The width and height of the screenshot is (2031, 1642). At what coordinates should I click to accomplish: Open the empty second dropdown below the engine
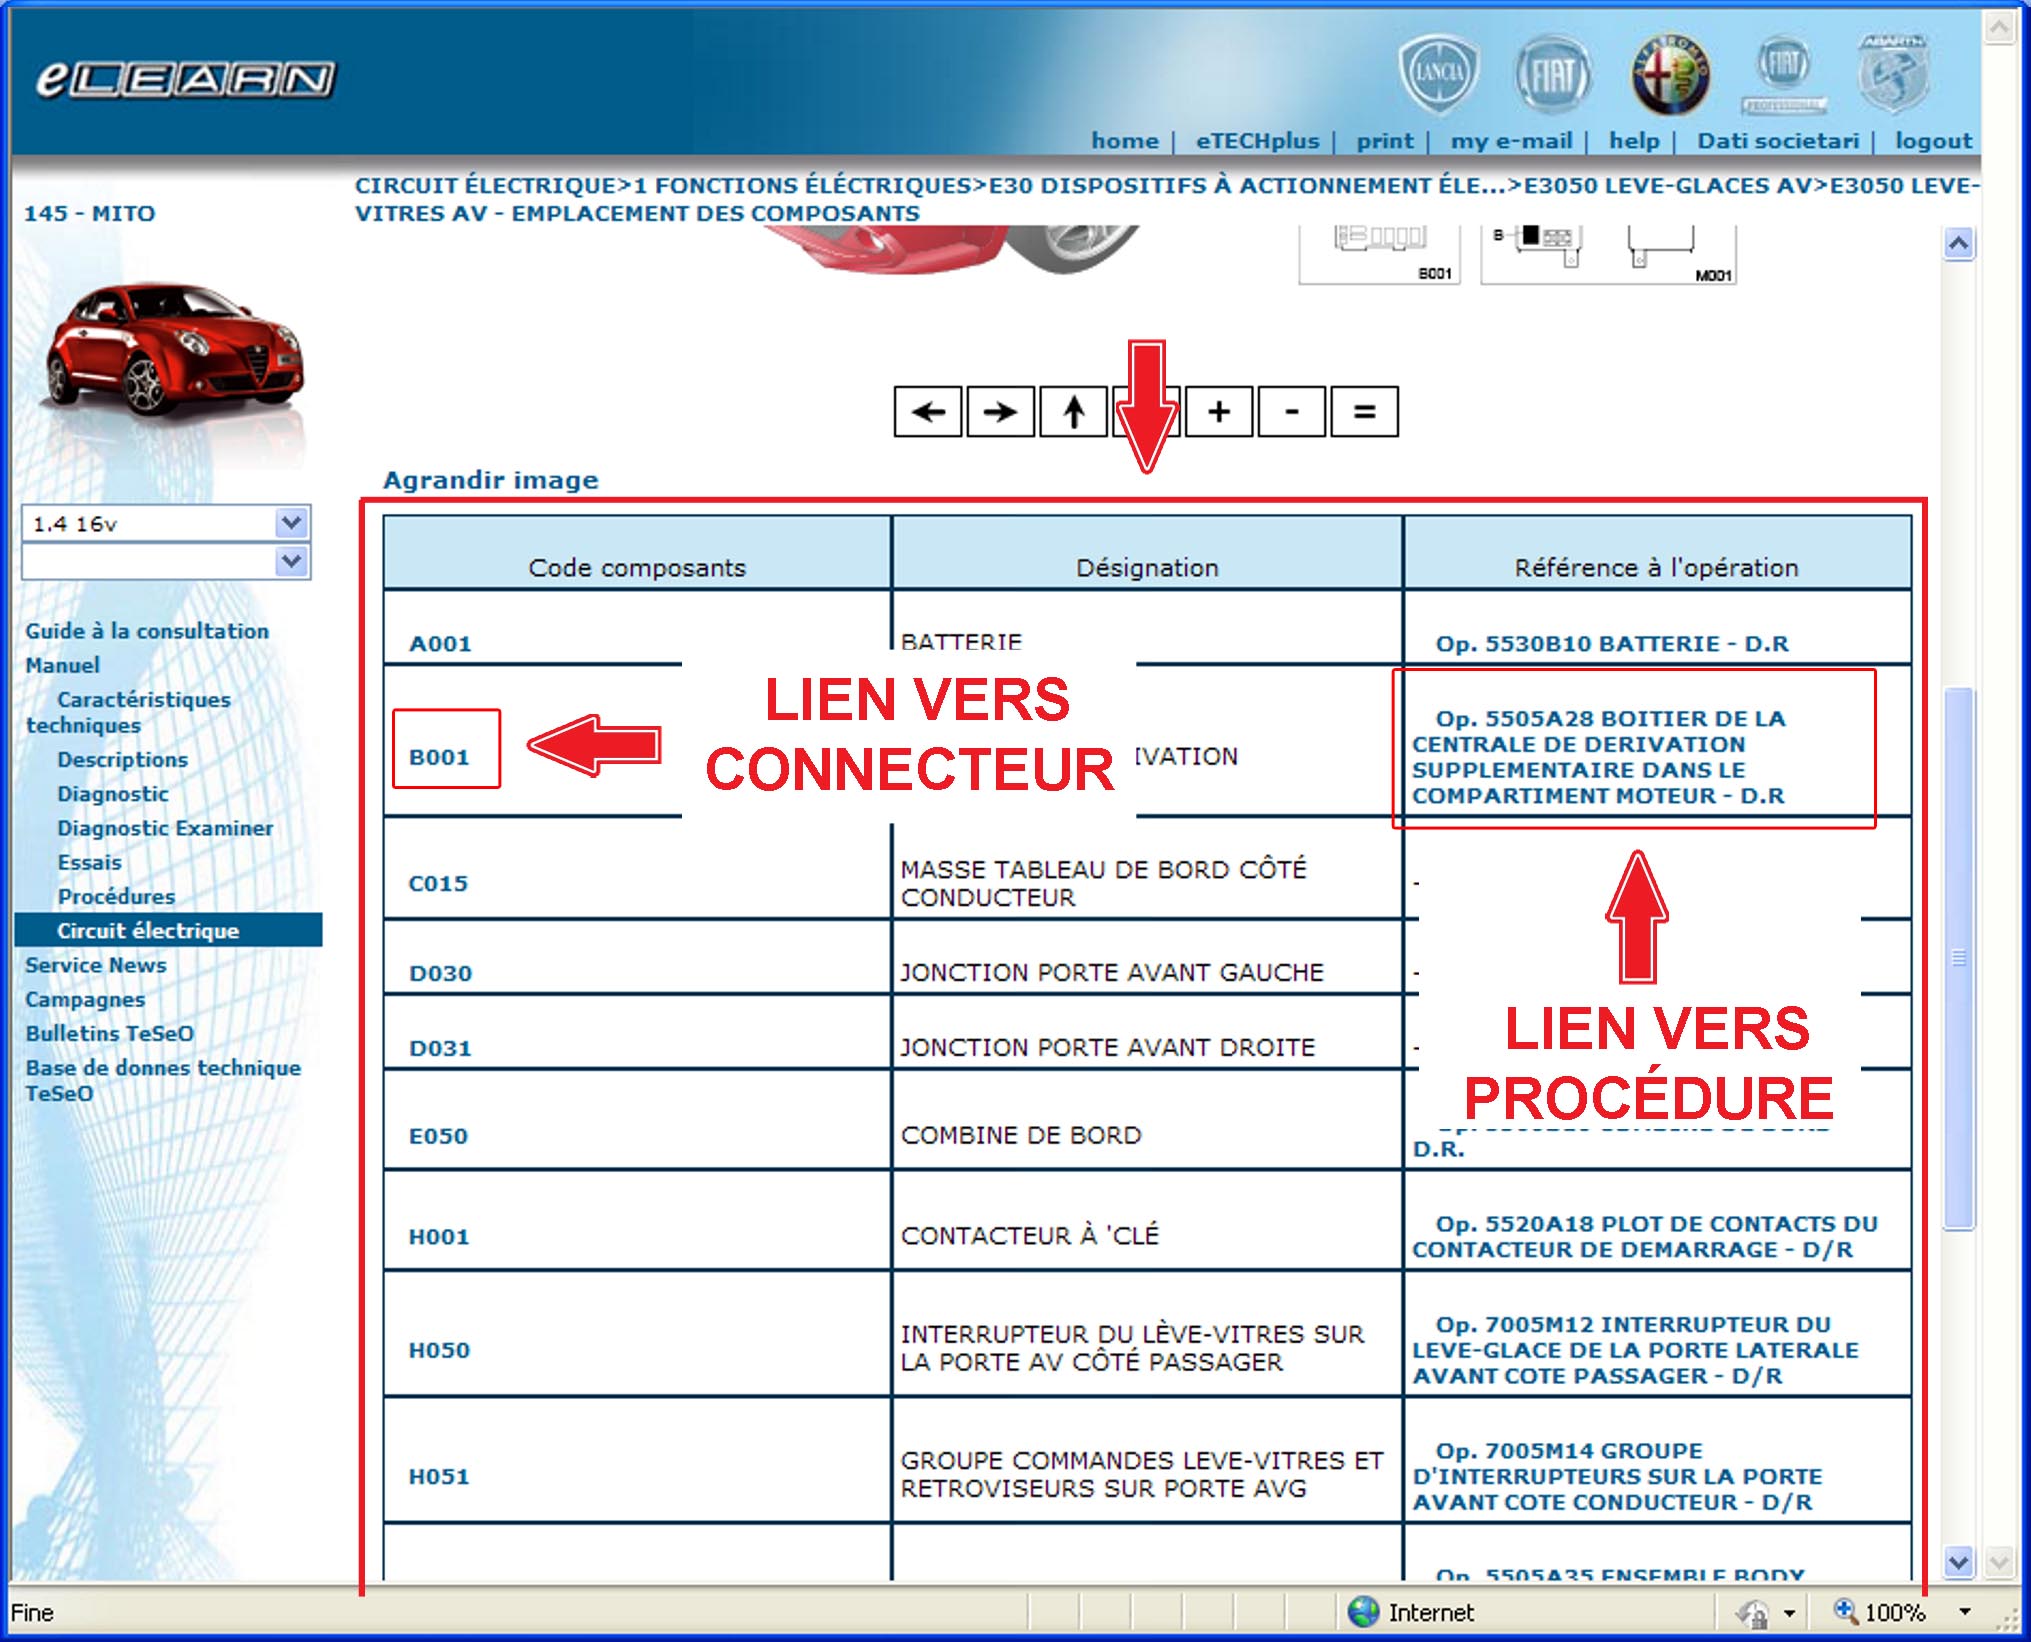click(291, 561)
